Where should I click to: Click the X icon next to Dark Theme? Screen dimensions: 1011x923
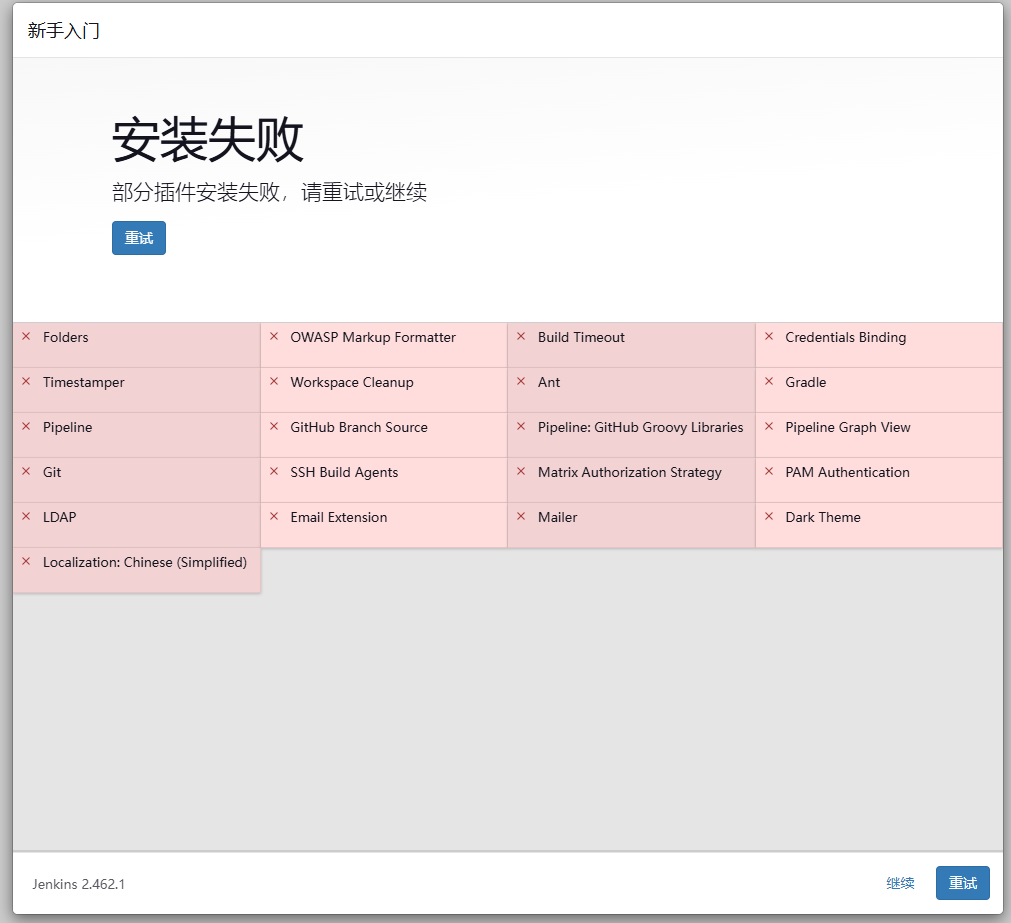(x=768, y=517)
